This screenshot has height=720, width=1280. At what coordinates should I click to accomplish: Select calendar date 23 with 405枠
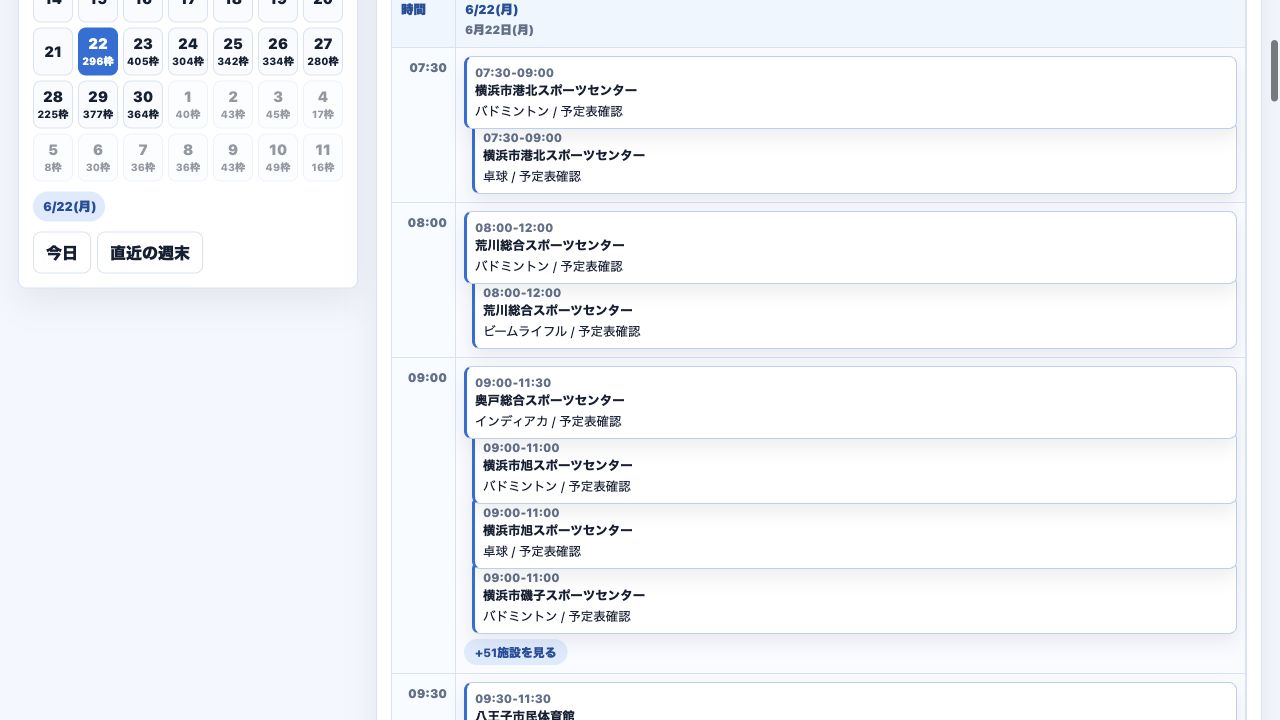coord(143,51)
